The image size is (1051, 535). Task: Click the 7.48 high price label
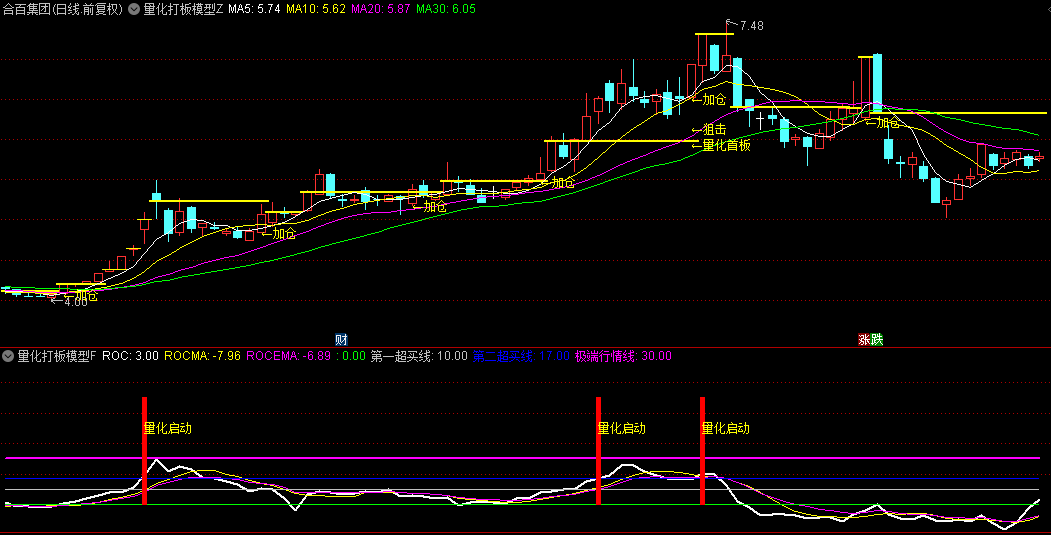[751, 25]
